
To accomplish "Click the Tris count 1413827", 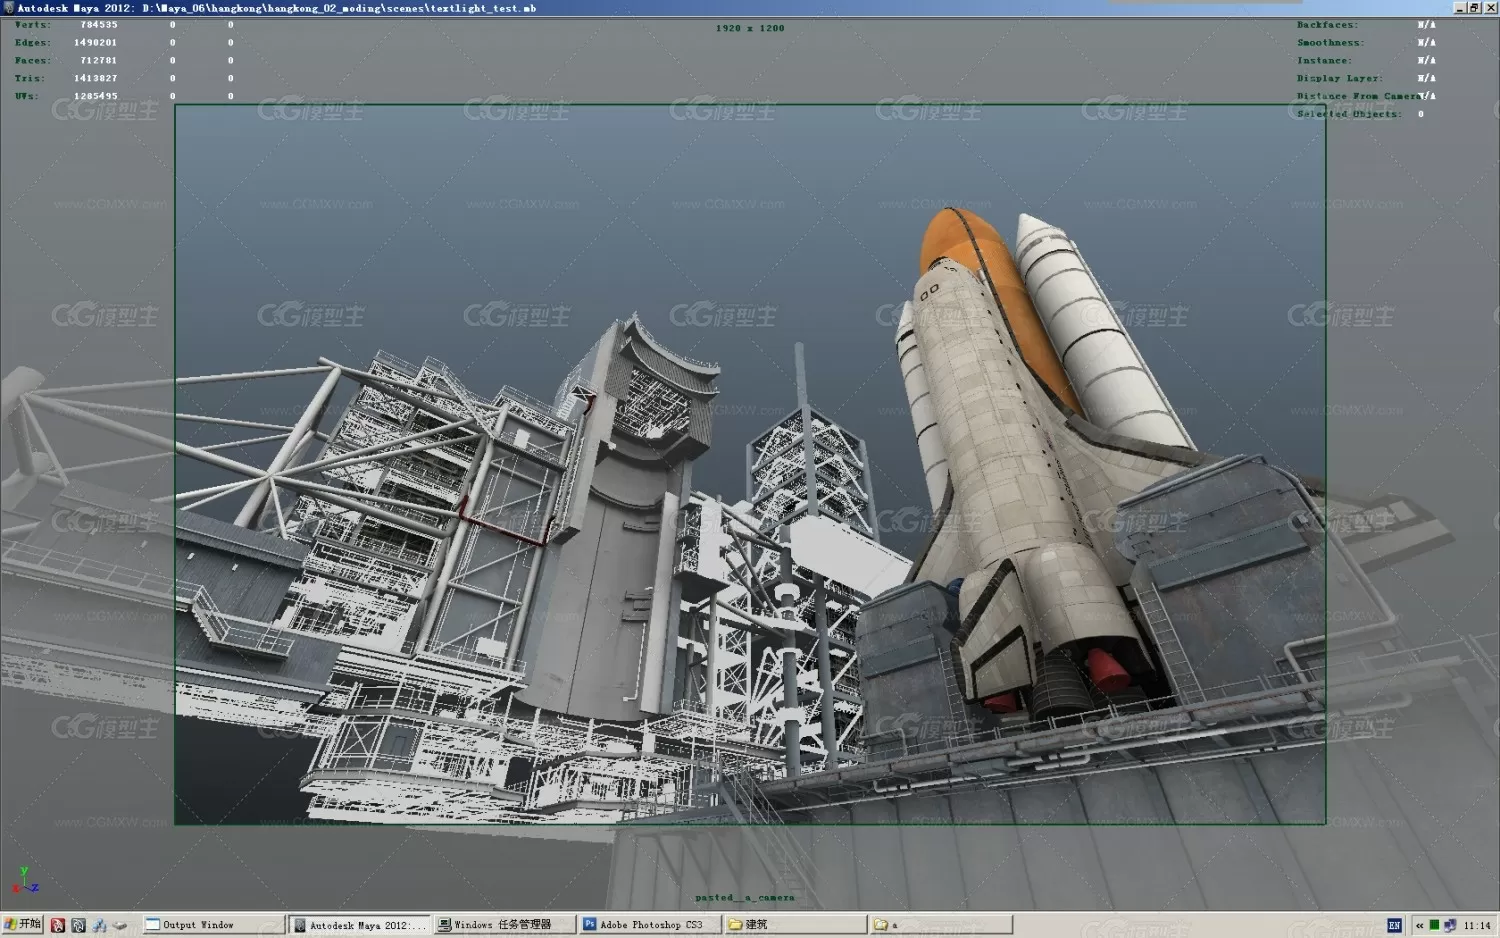I will (95, 78).
